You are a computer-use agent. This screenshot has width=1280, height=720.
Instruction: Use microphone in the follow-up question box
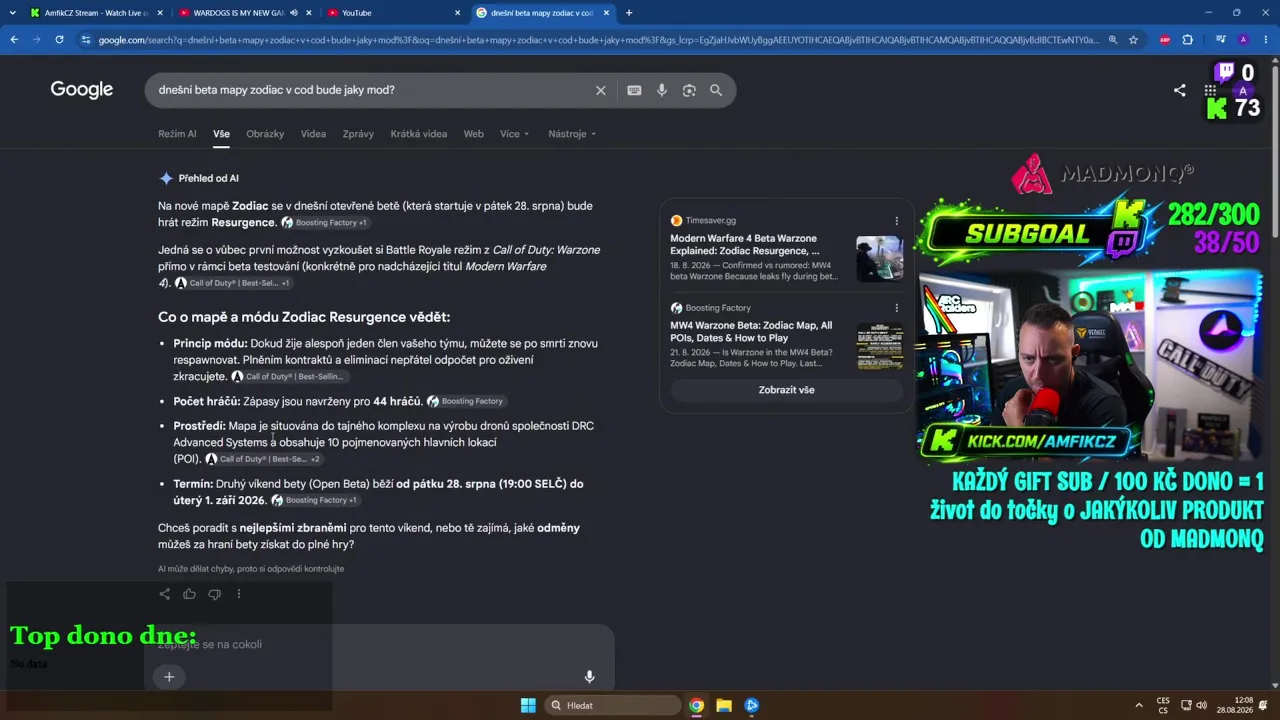tap(589, 677)
